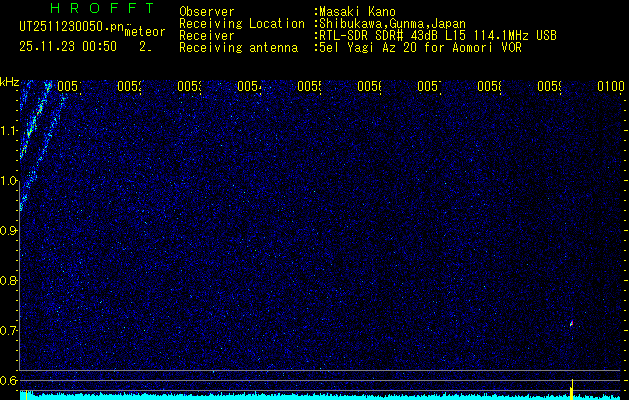Click the 0055 time axis label

[309, 86]
